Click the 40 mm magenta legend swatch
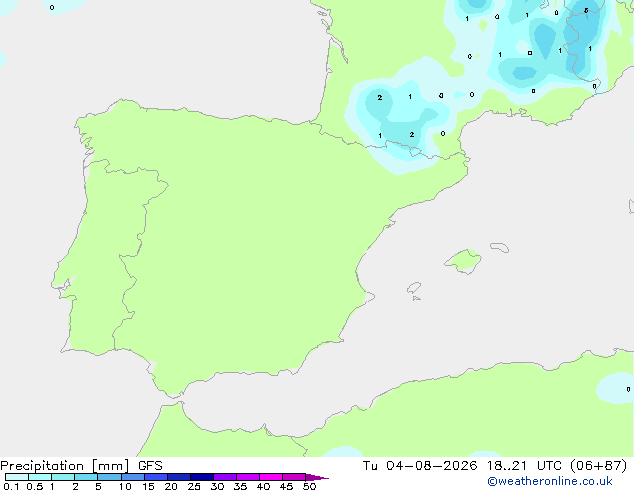Screen dimensions: 634x490 point(271,477)
